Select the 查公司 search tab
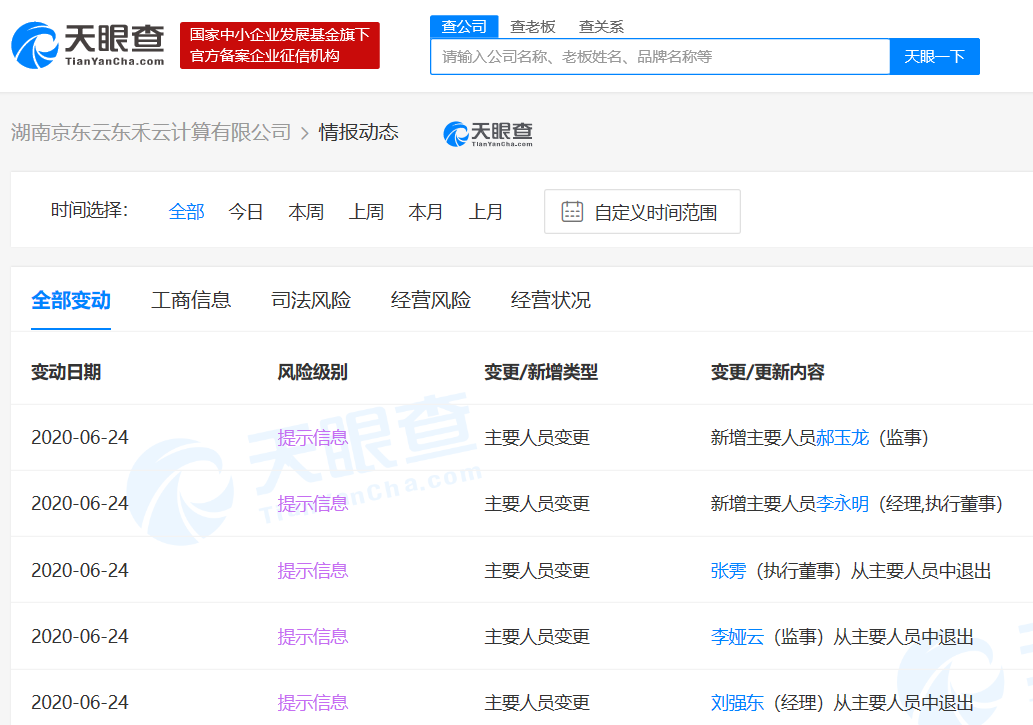The image size is (1033, 725). click(x=464, y=27)
